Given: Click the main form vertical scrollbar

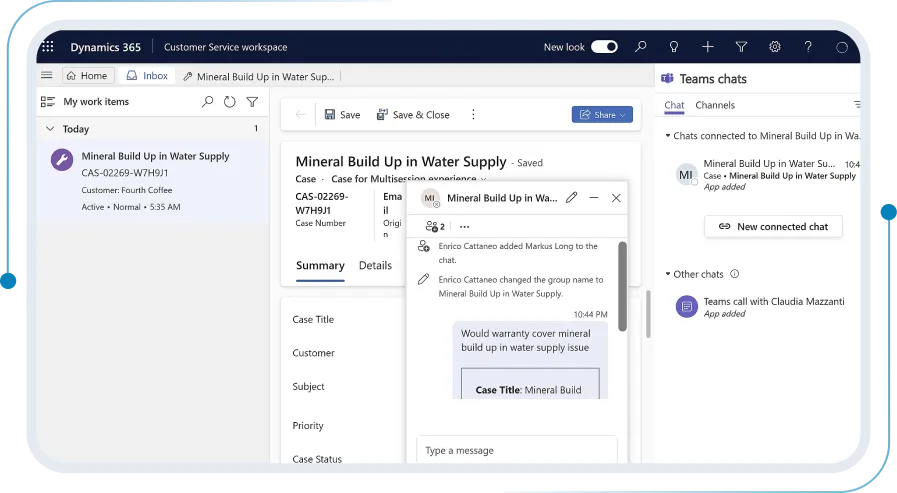Looking at the screenshot, I should 648,314.
